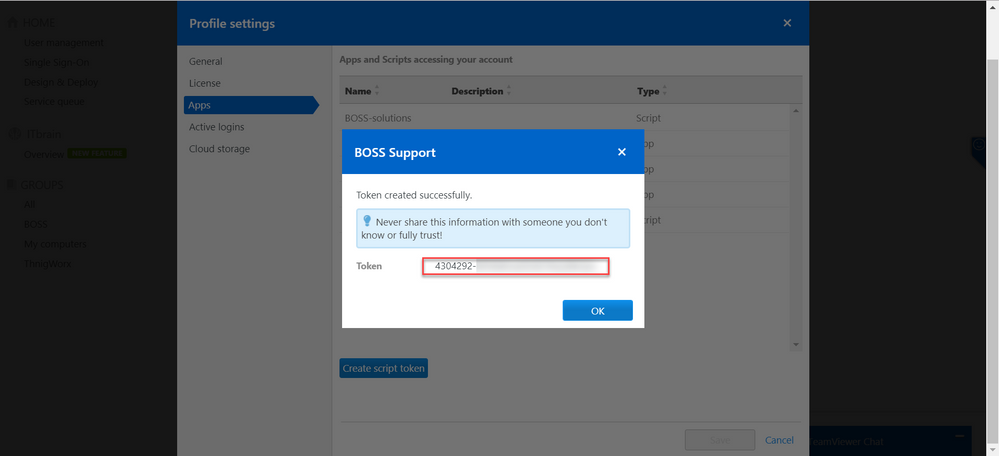
Task: Click the Script type cell of BOSS-solutions
Action: (x=648, y=118)
